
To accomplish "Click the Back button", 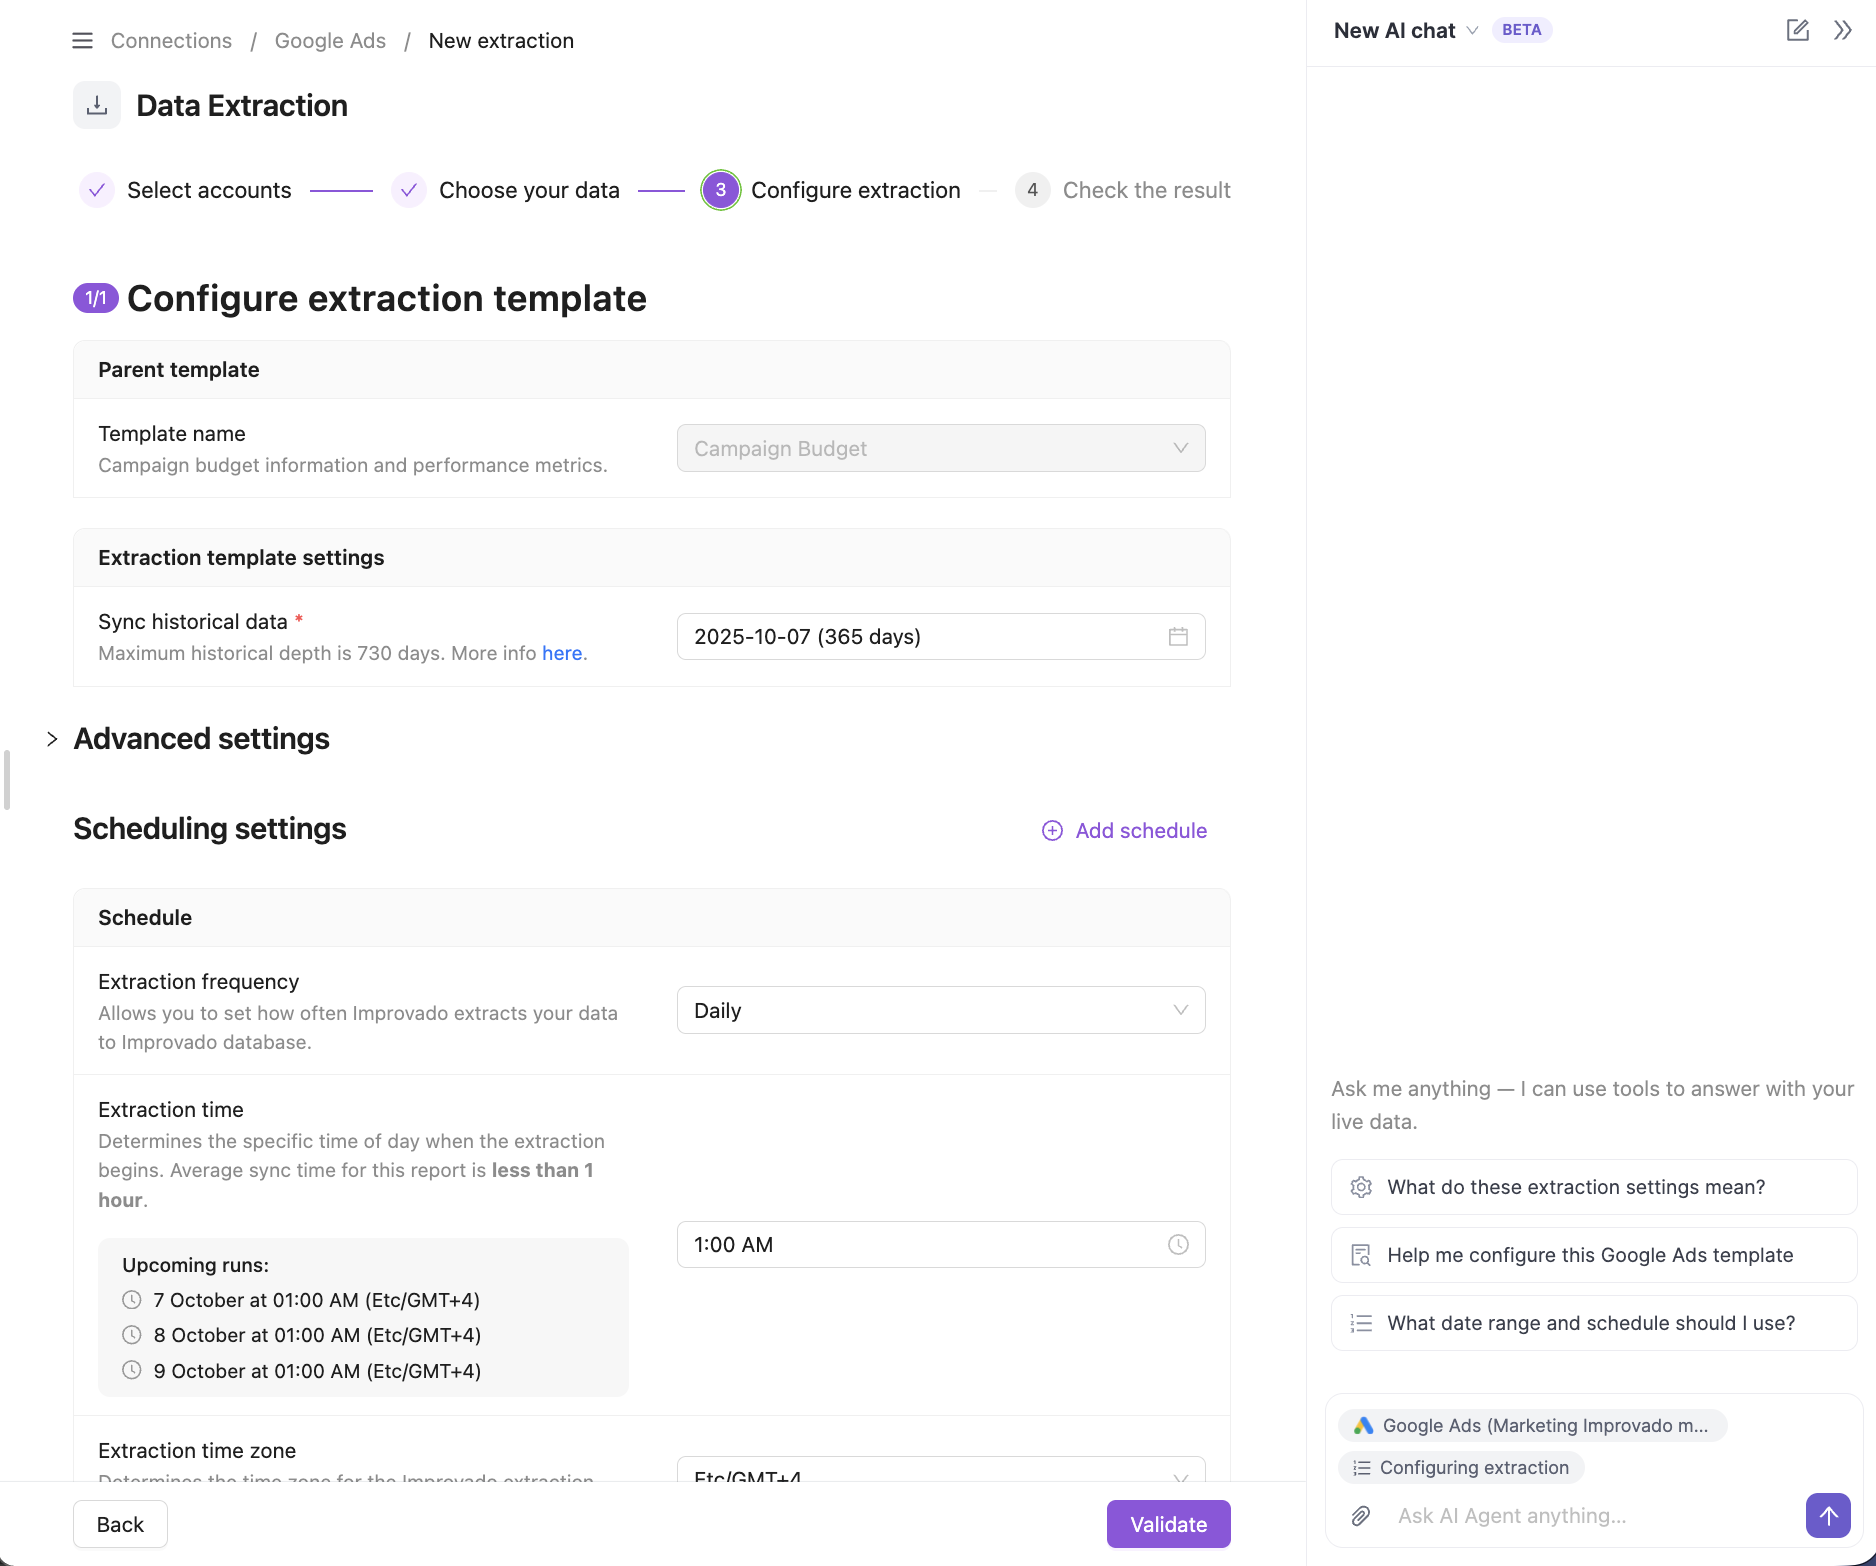I will click(120, 1524).
